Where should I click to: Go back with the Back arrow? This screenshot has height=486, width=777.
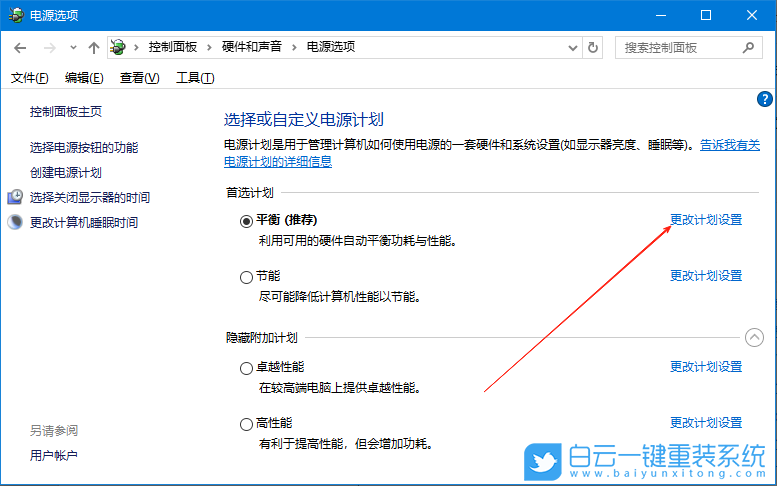[20, 48]
